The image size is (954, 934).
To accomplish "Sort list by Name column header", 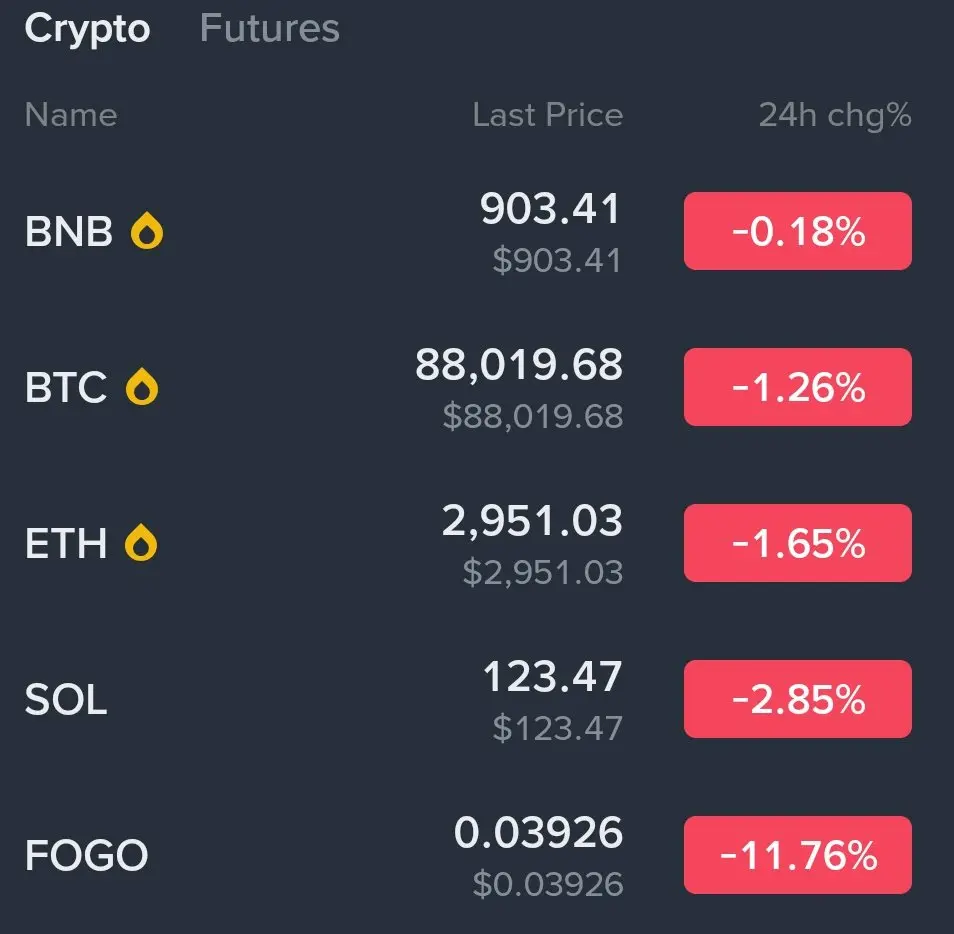I will [70, 115].
